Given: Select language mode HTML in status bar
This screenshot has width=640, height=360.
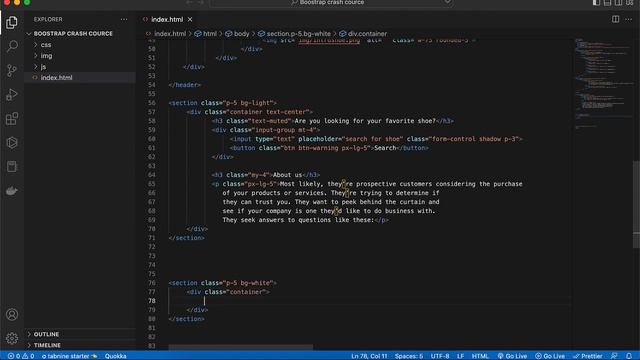Looking at the screenshot, I should (480, 356).
